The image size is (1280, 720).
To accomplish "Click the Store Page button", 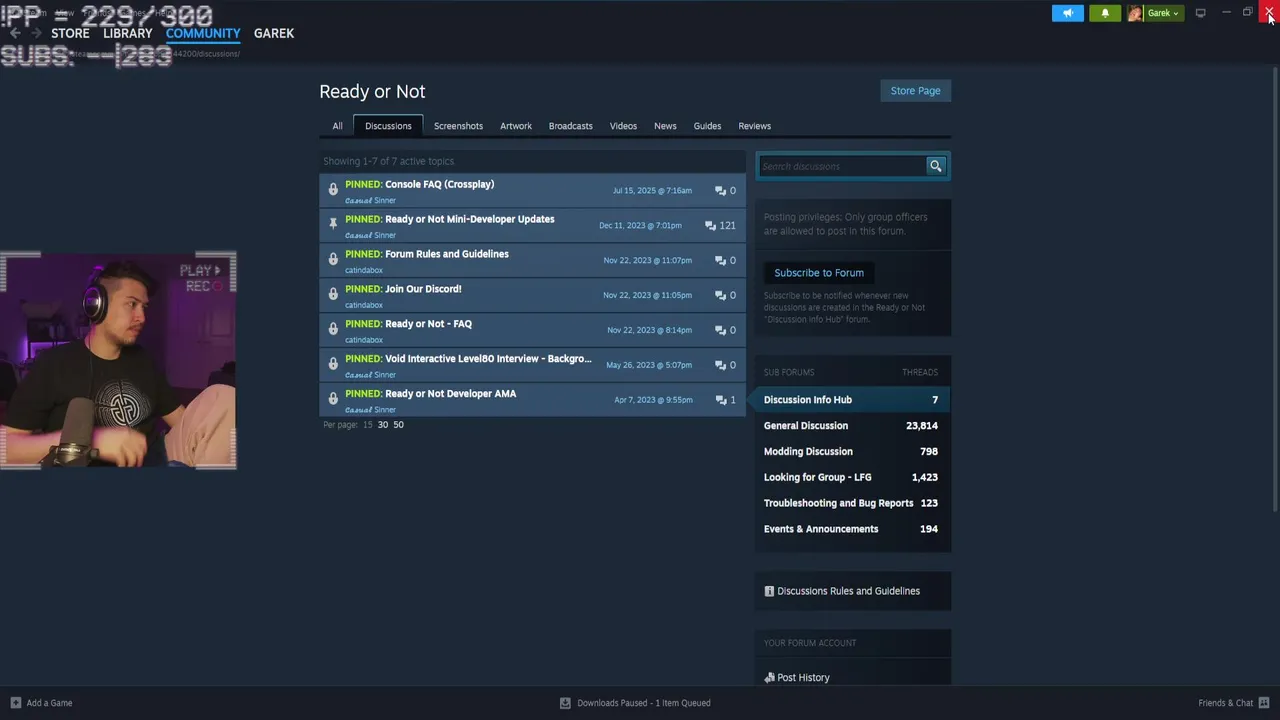I will click(915, 91).
